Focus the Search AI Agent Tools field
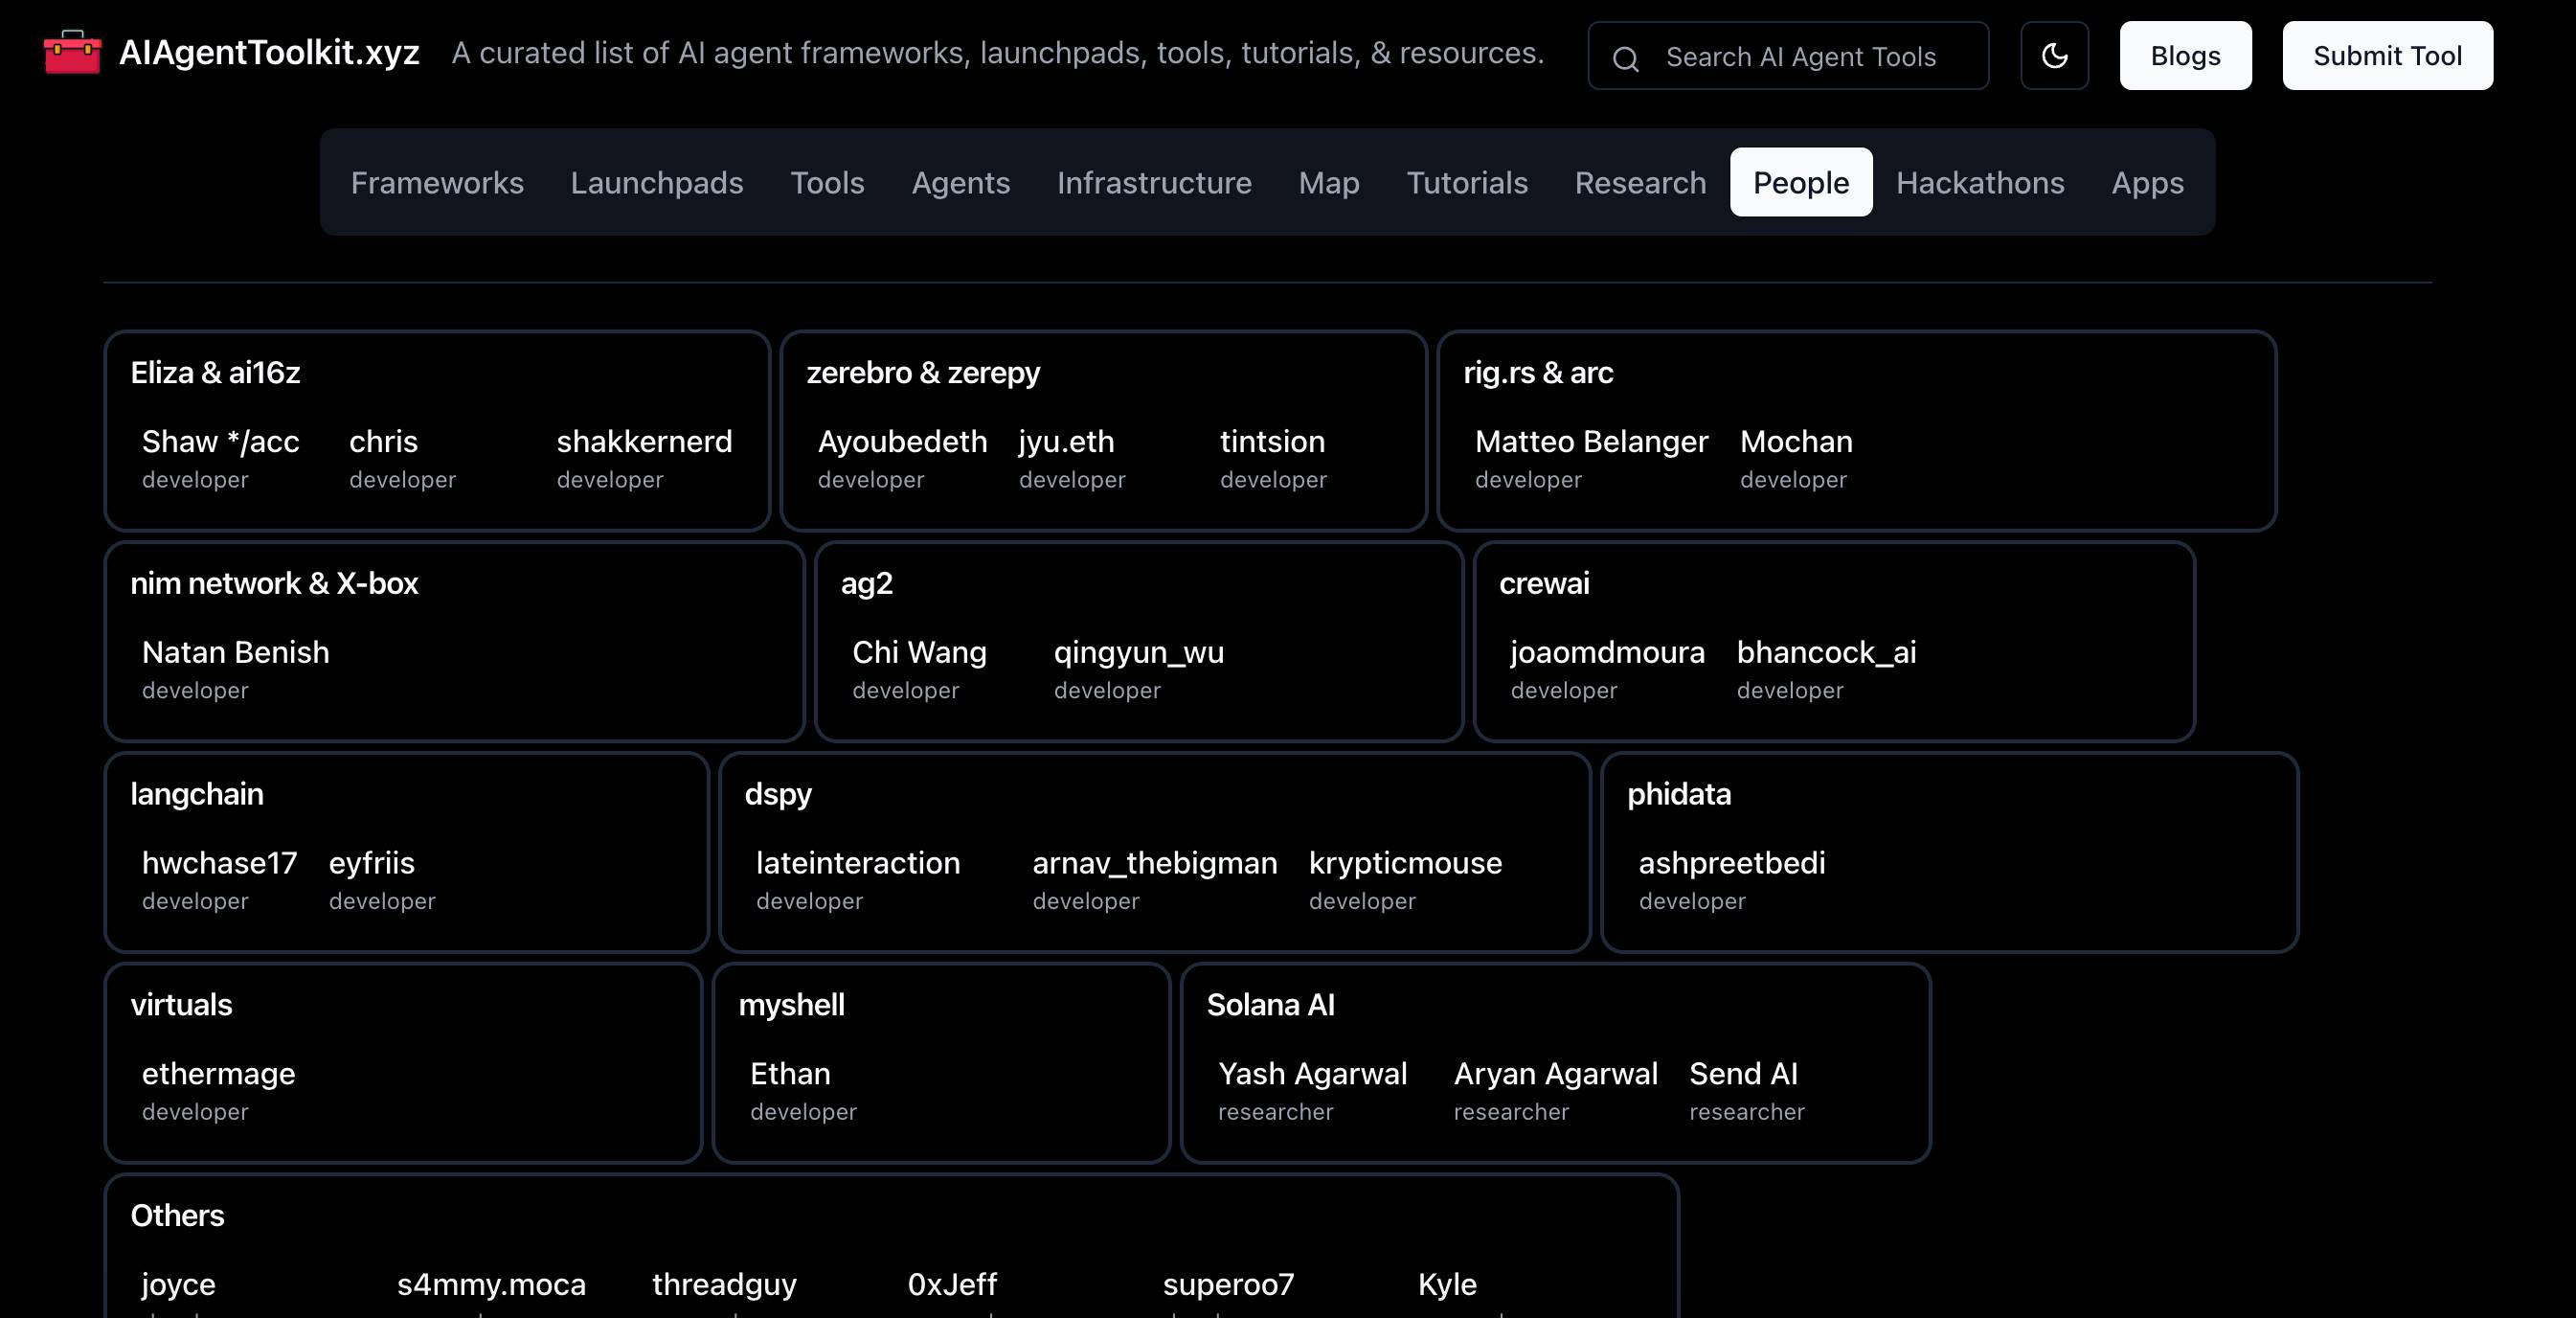This screenshot has height=1318, width=2576. (1800, 57)
